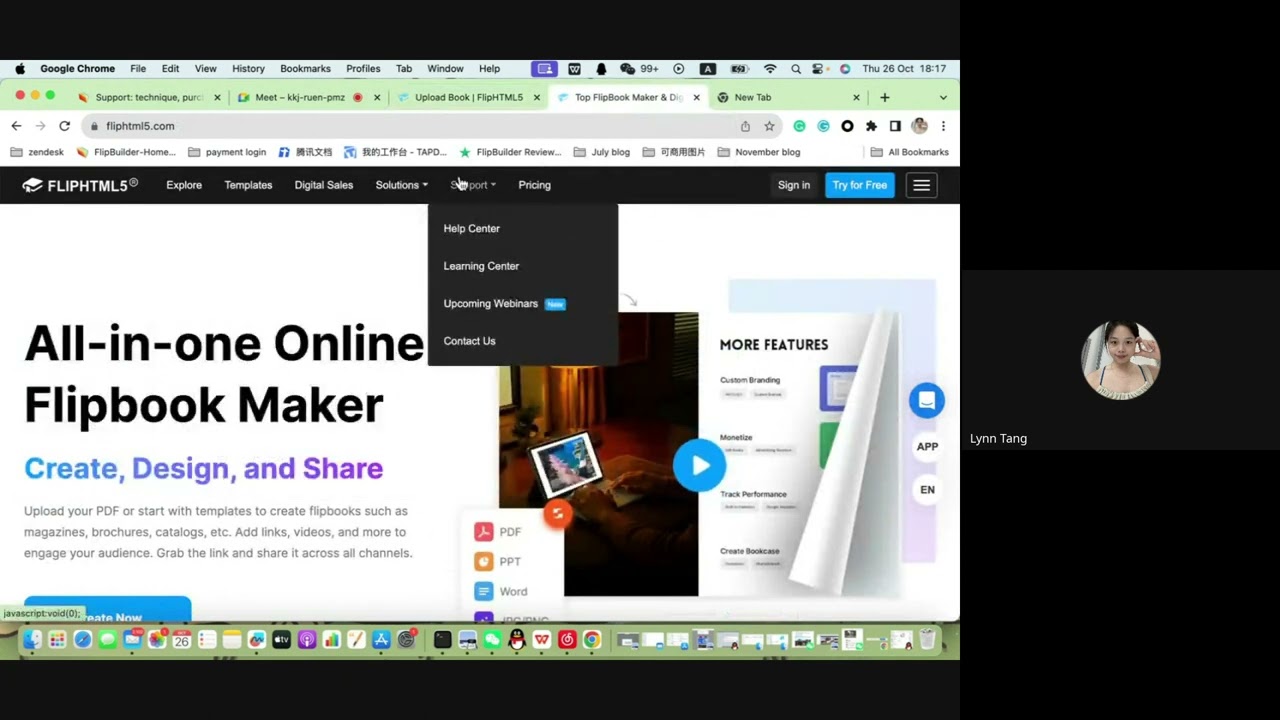The image size is (1280, 720).
Task: Open the Chrome profile avatar
Action: coord(919,126)
